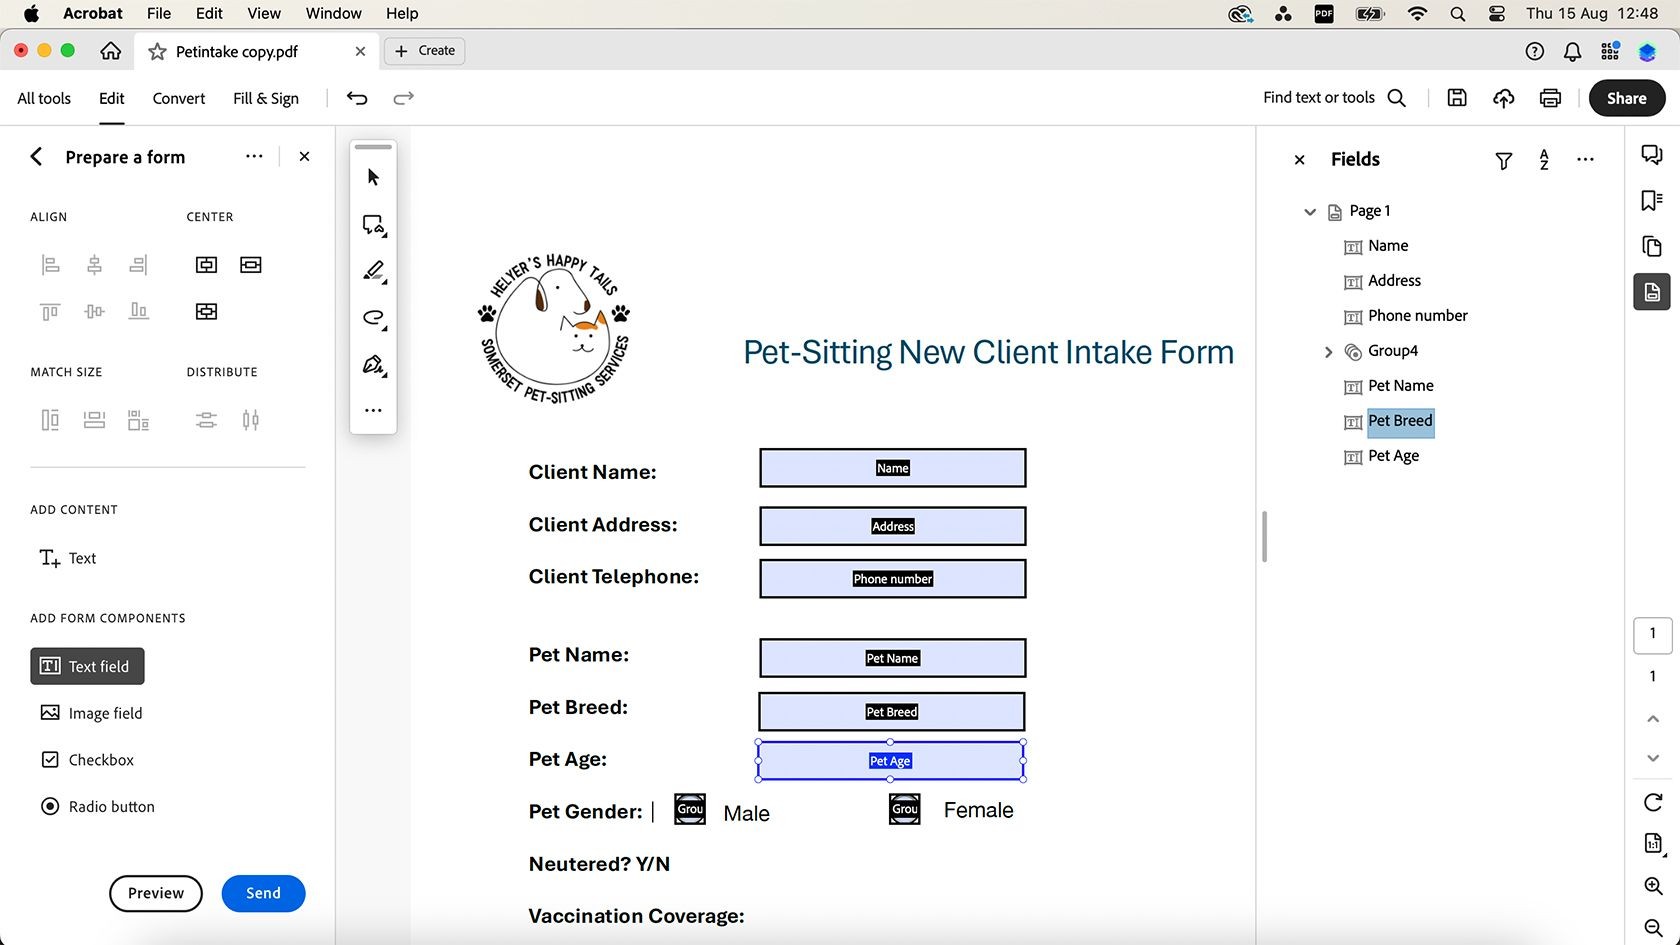
Task: Switch to All tools tab
Action: tap(44, 98)
